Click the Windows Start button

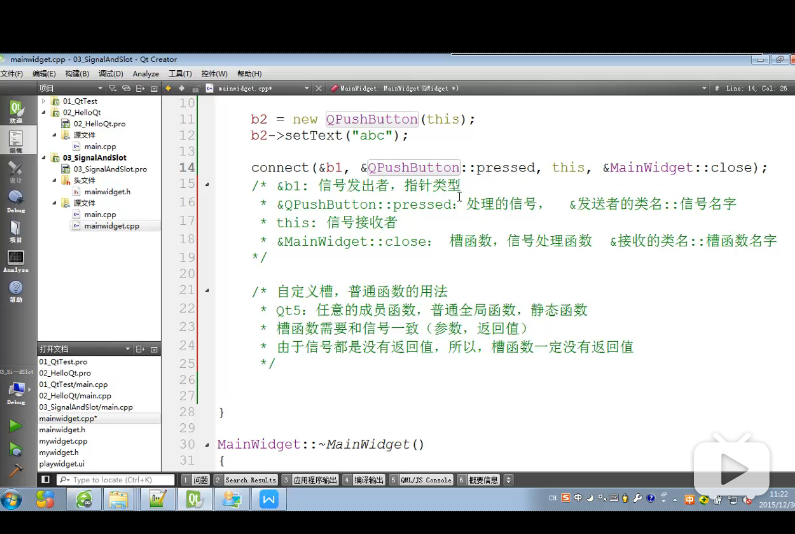click(11, 500)
